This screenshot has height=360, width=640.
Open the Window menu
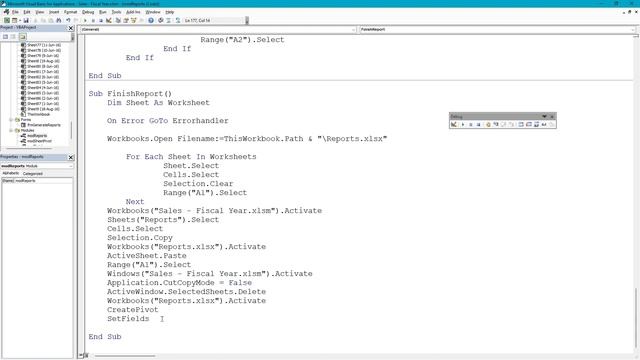click(x=153, y=12)
